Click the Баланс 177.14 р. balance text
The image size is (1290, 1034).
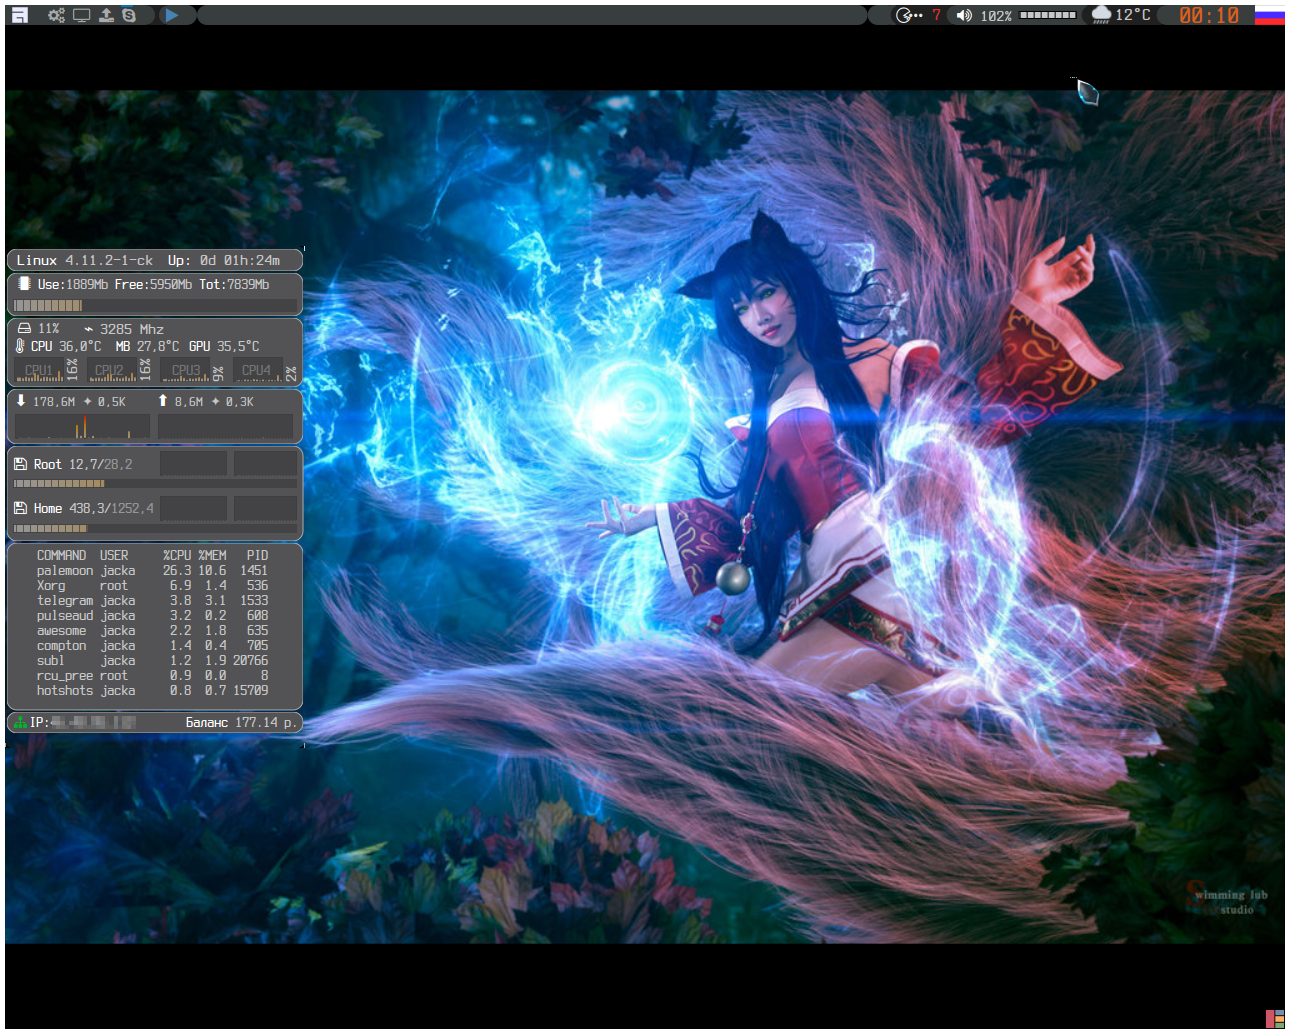click(241, 722)
